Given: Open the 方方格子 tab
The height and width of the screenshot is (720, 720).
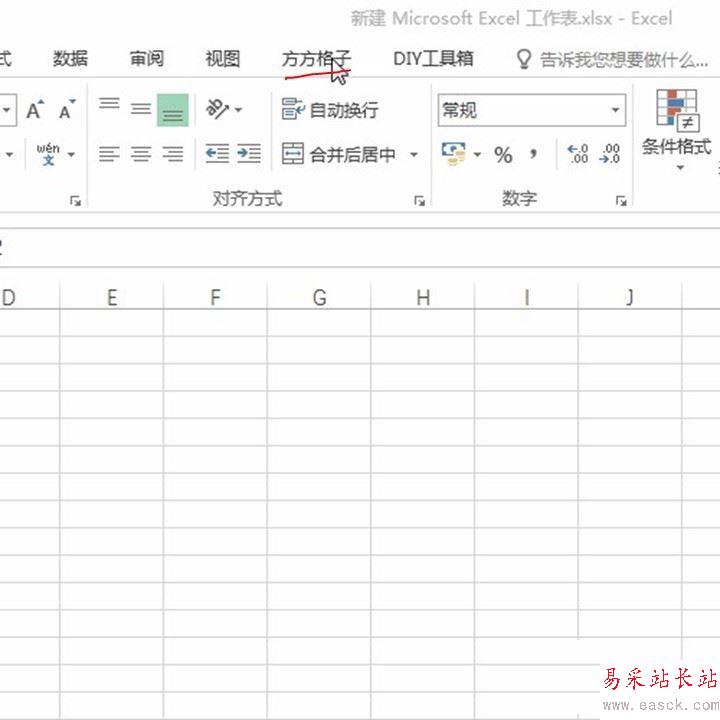Looking at the screenshot, I should [x=316, y=59].
